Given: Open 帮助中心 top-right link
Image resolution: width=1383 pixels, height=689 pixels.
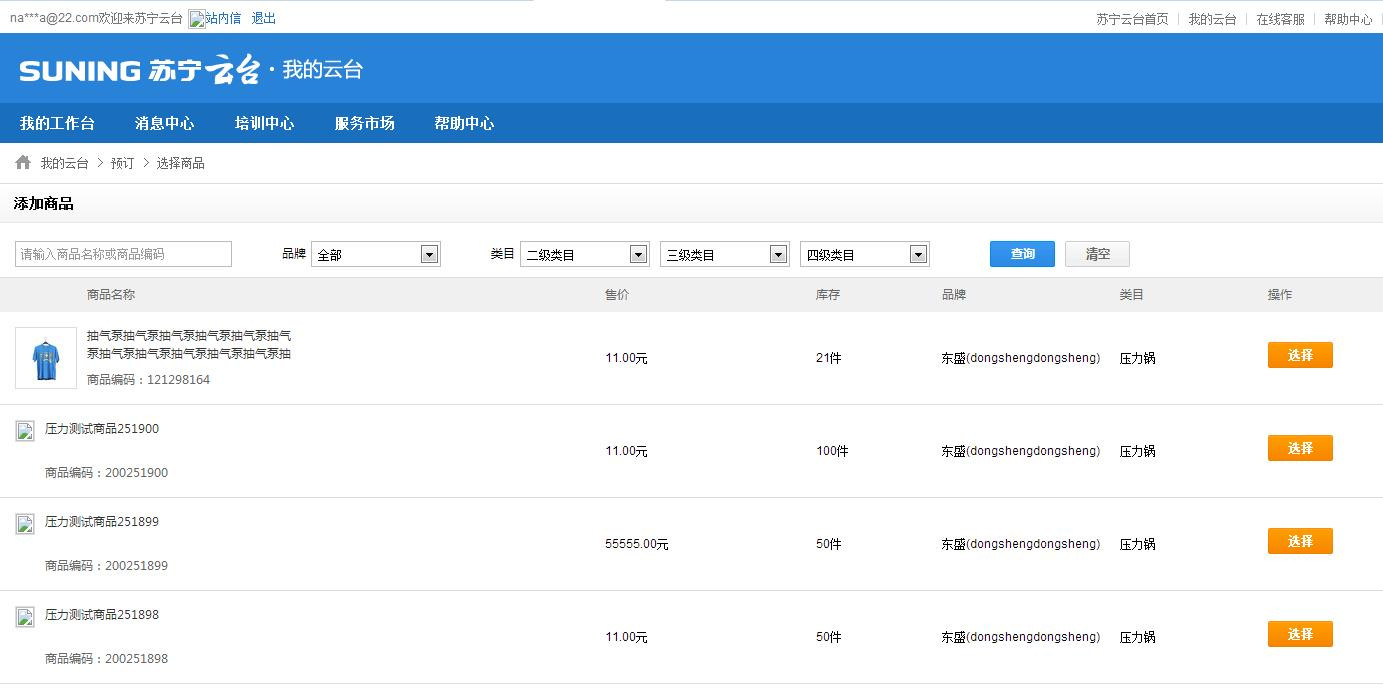Looking at the screenshot, I should coord(1348,19).
